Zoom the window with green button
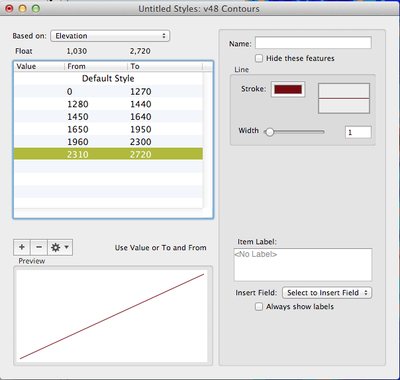Screen dimensions: 400x380 [x=36, y=9]
